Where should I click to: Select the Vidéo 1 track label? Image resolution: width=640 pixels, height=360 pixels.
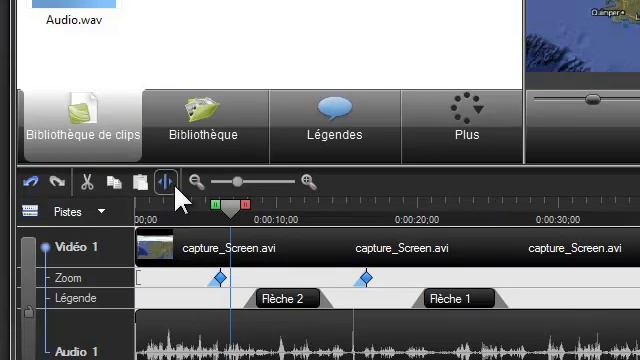click(x=76, y=247)
